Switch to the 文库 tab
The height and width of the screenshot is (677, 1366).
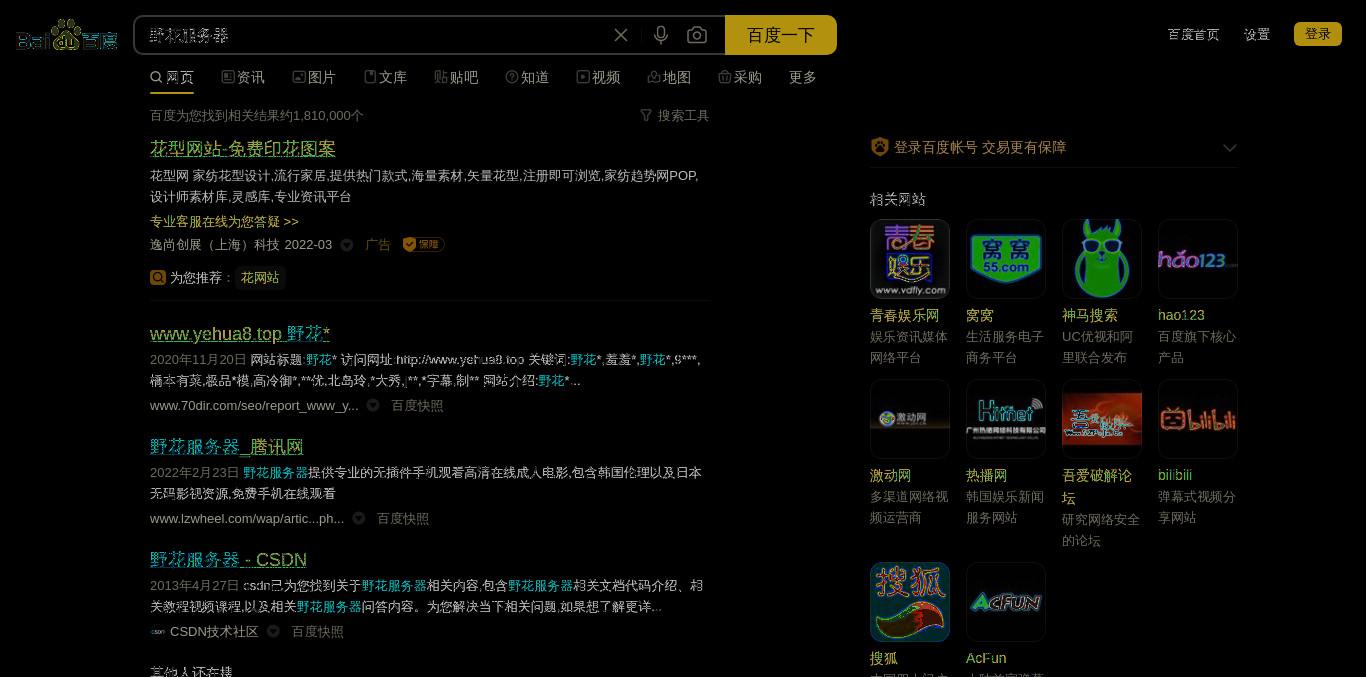[385, 77]
